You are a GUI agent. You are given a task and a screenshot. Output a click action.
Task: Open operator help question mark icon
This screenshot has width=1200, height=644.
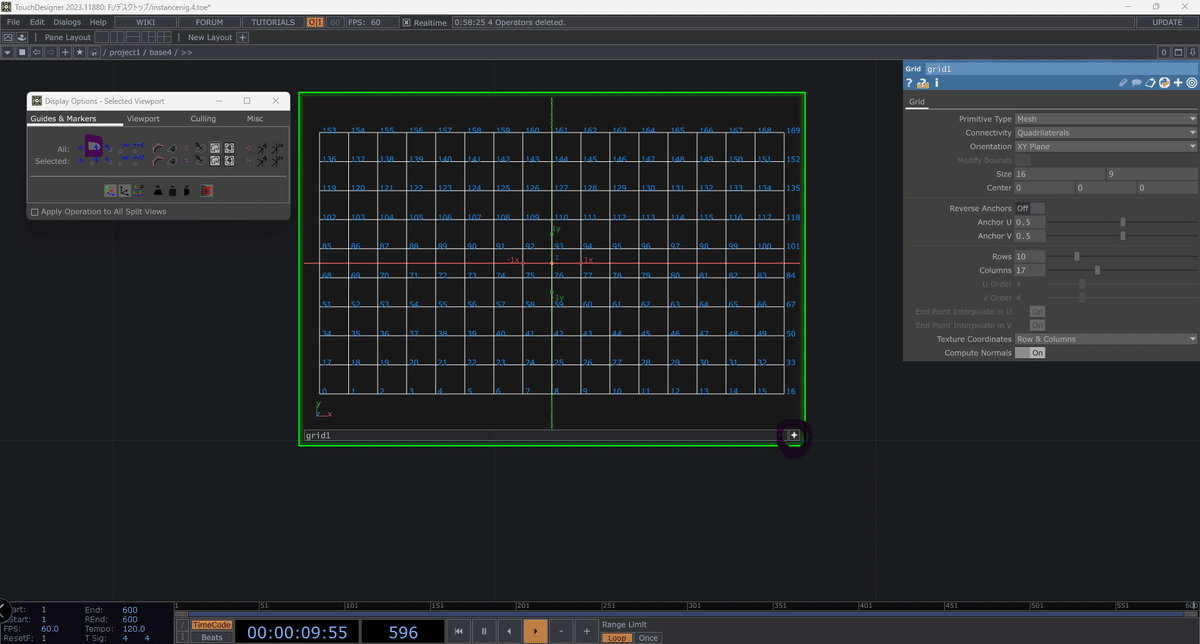tap(909, 83)
